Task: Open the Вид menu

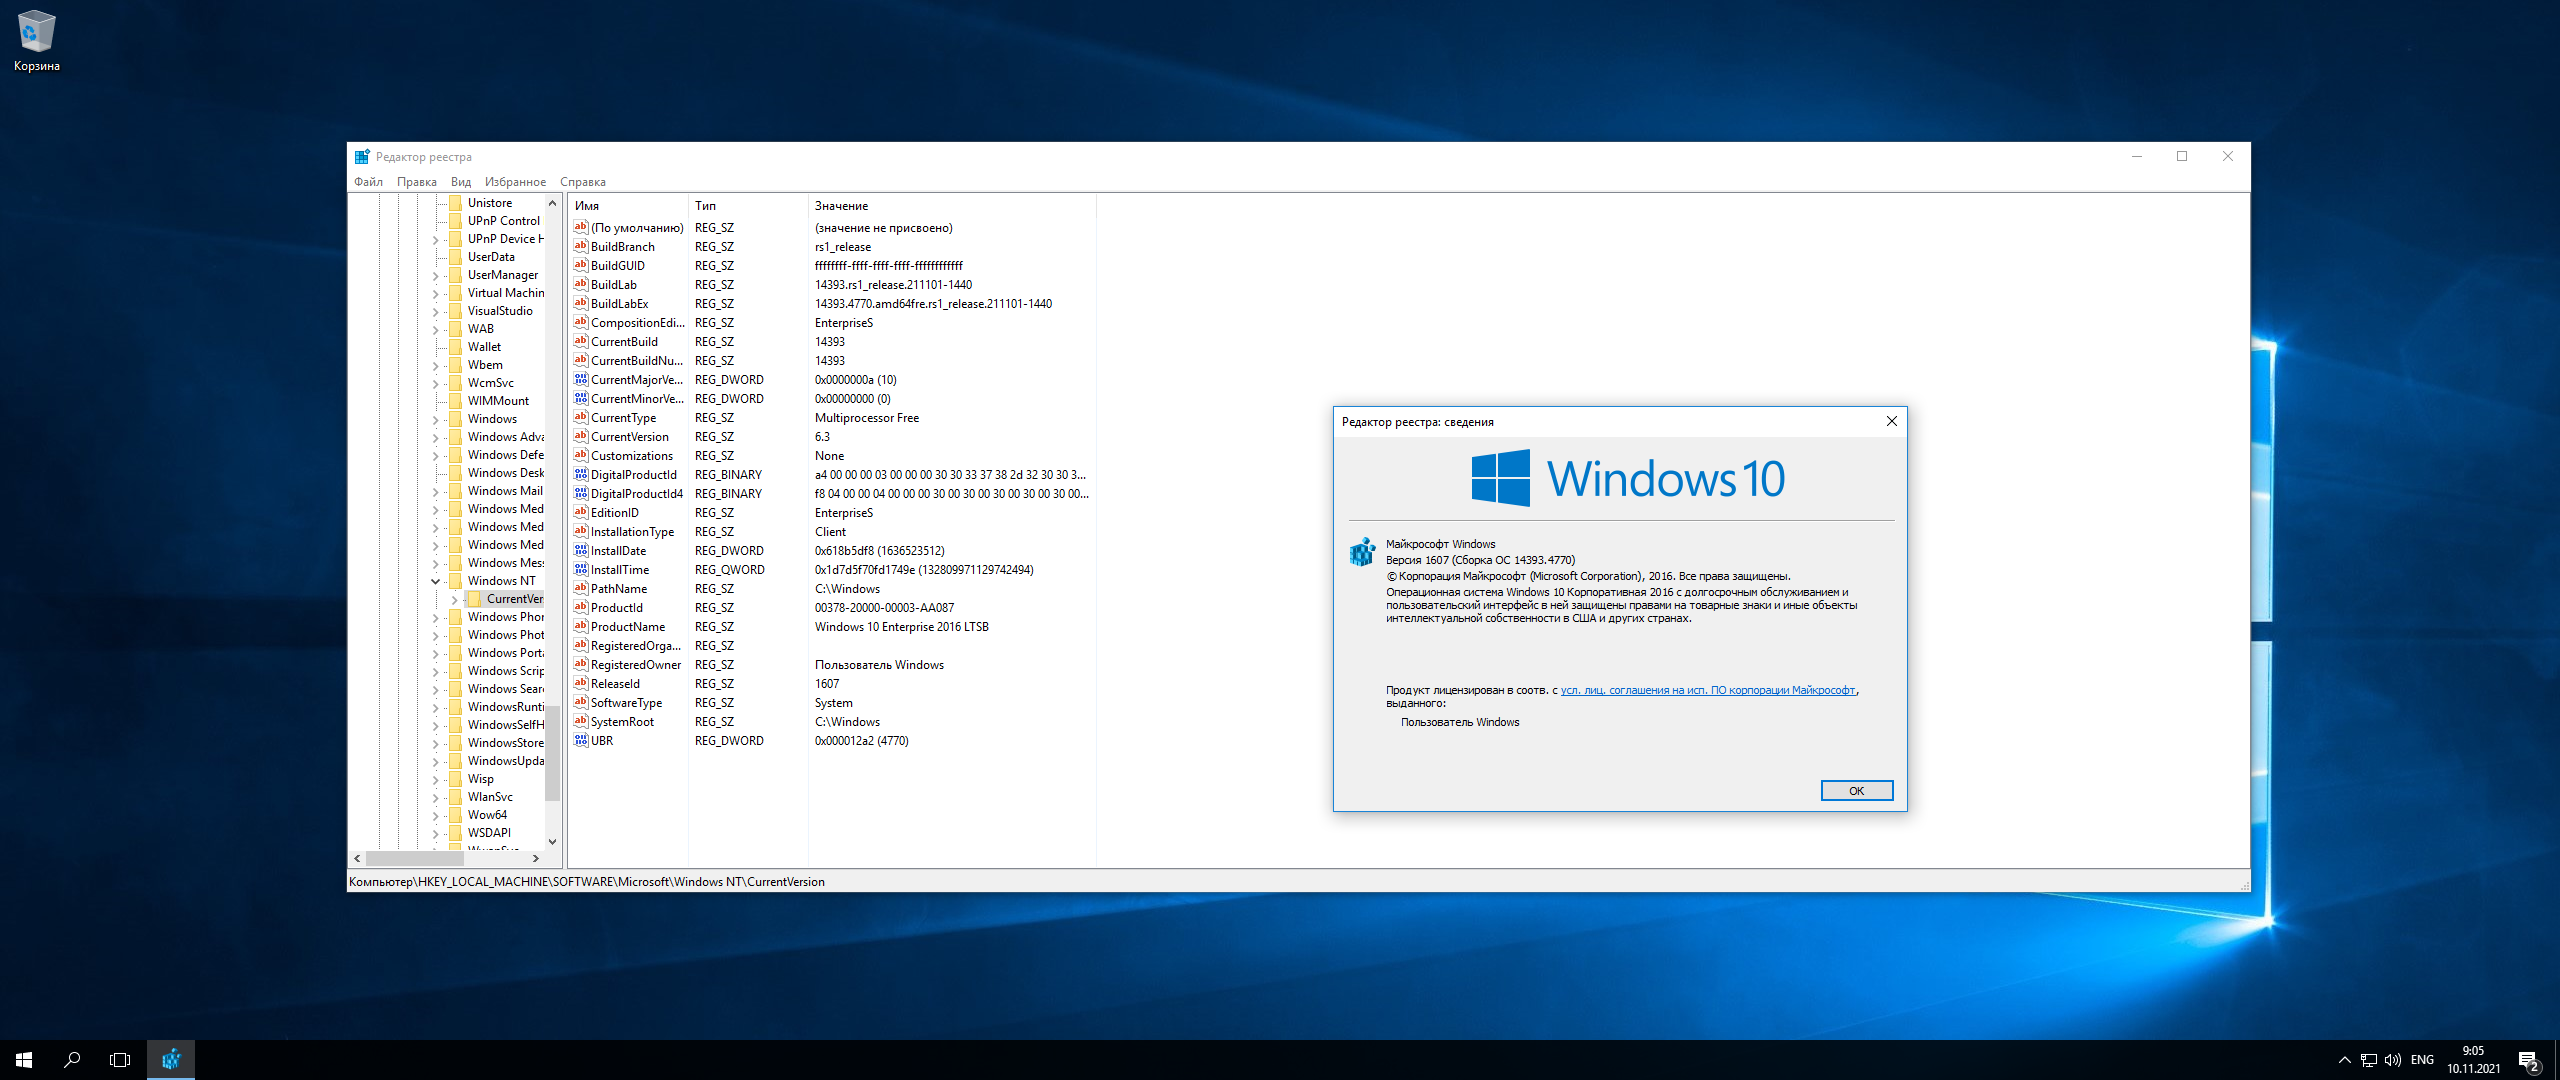Action: click(x=461, y=182)
